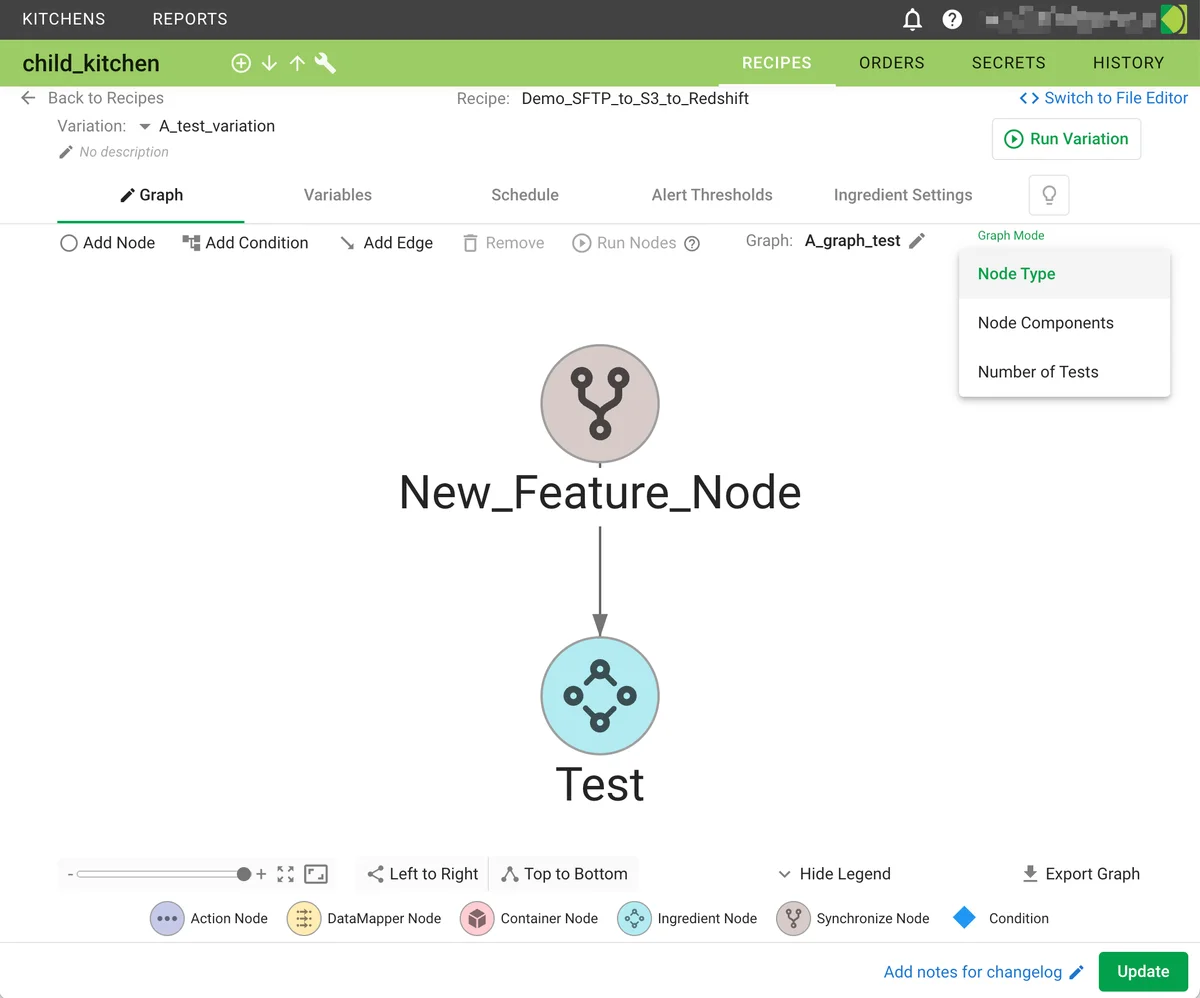Select Number of Tests in Graph Mode menu

1038,371
